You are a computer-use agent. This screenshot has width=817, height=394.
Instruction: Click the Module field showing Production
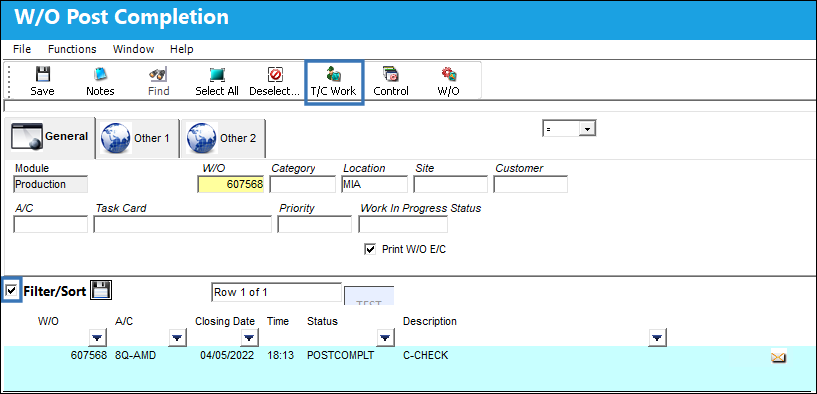[51, 184]
